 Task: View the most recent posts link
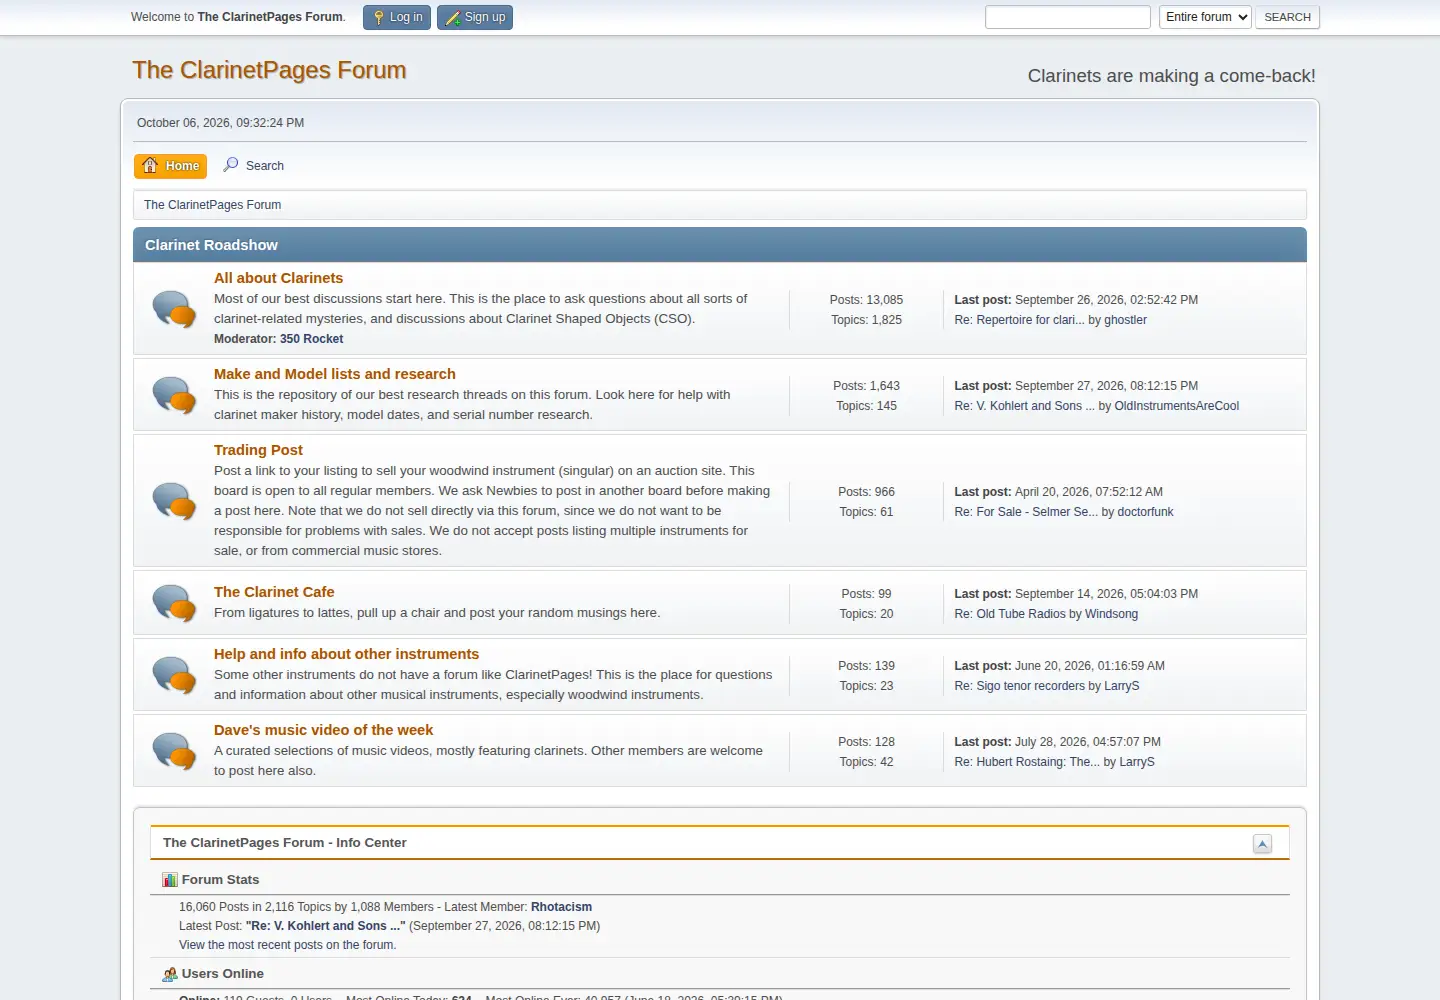pyautogui.click(x=287, y=945)
